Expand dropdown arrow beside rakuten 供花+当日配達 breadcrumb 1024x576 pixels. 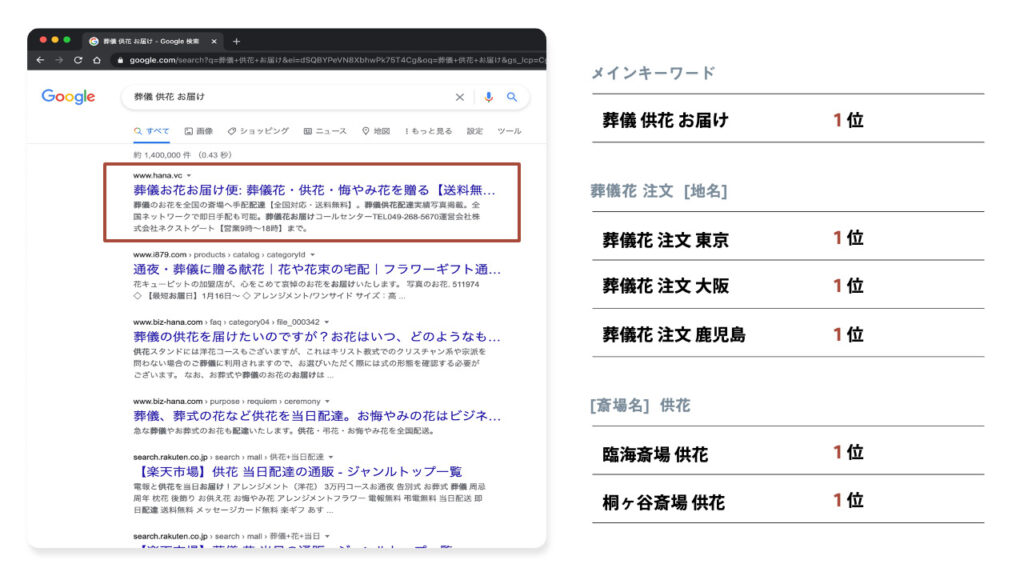330,457
